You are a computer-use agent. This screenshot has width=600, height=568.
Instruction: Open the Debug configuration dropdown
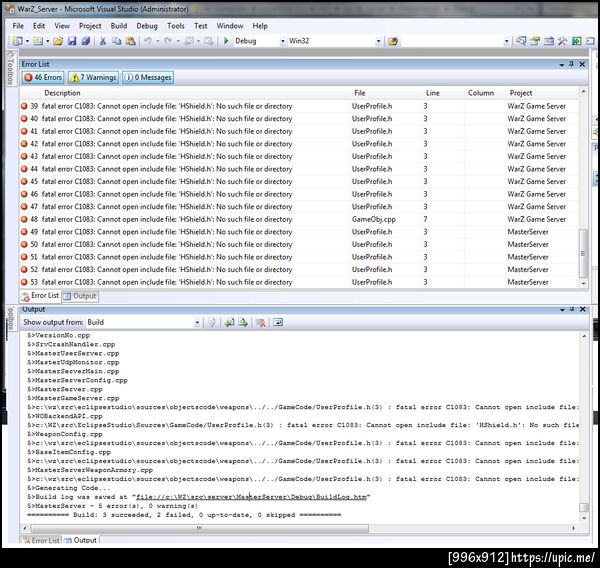283,41
